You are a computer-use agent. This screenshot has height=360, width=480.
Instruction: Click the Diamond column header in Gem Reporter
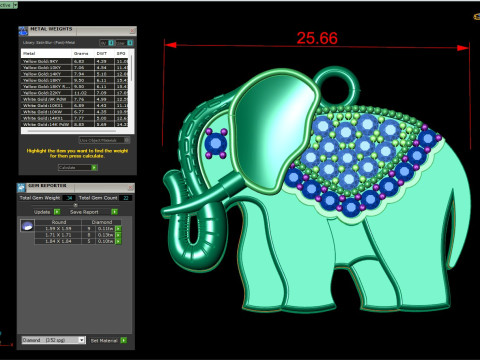[101, 222]
